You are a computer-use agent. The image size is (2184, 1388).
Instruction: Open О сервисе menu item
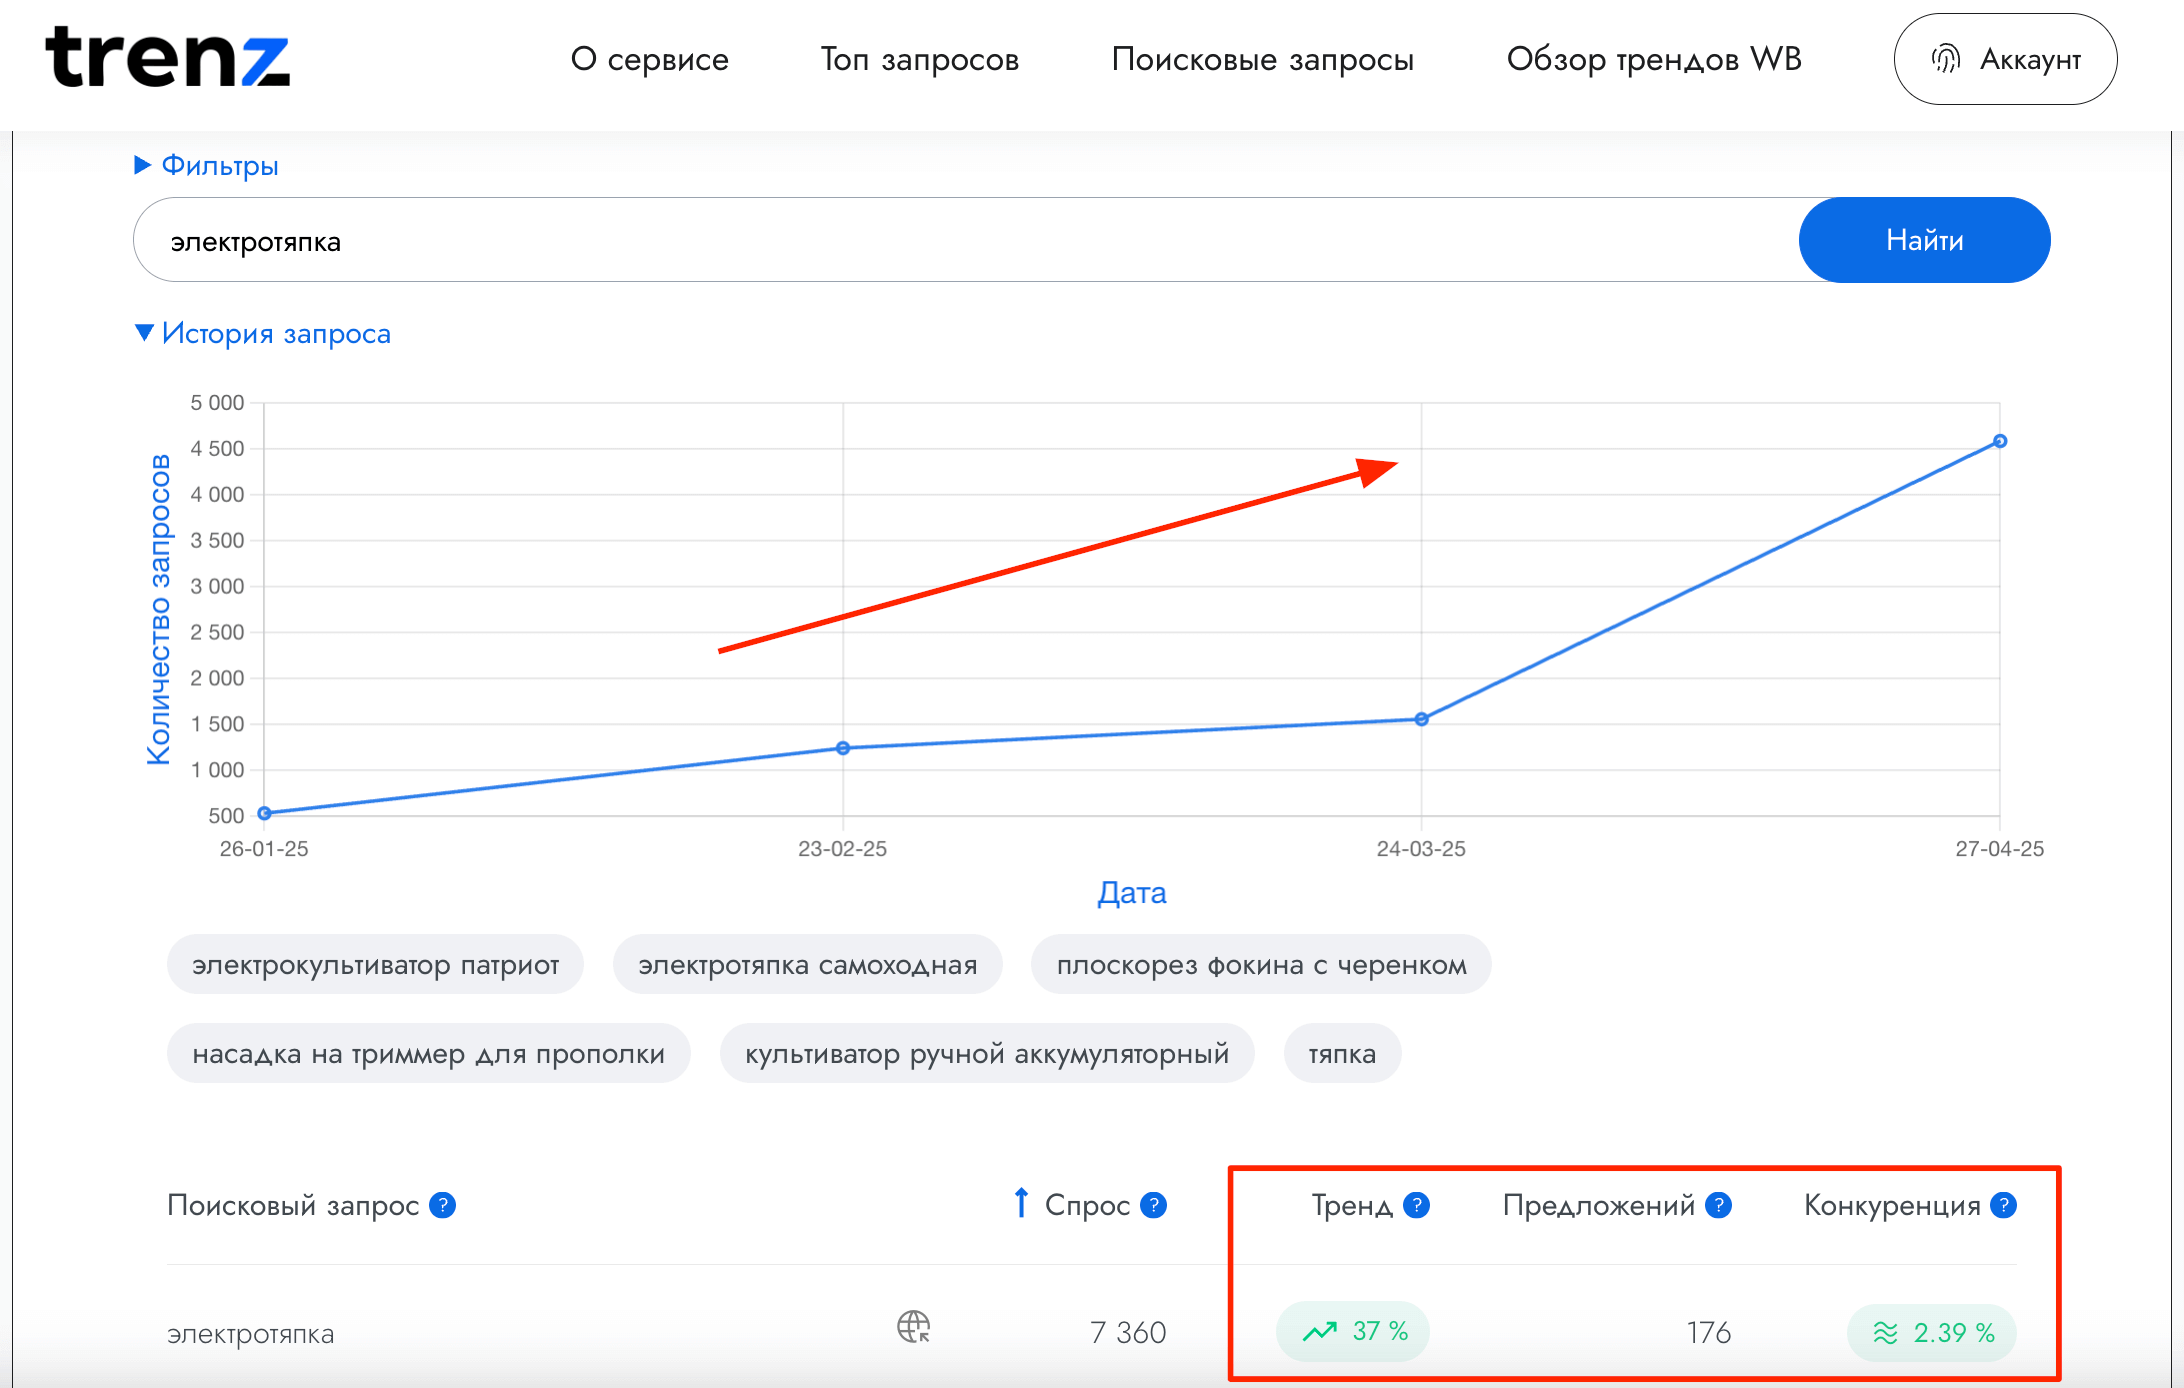pos(649,59)
